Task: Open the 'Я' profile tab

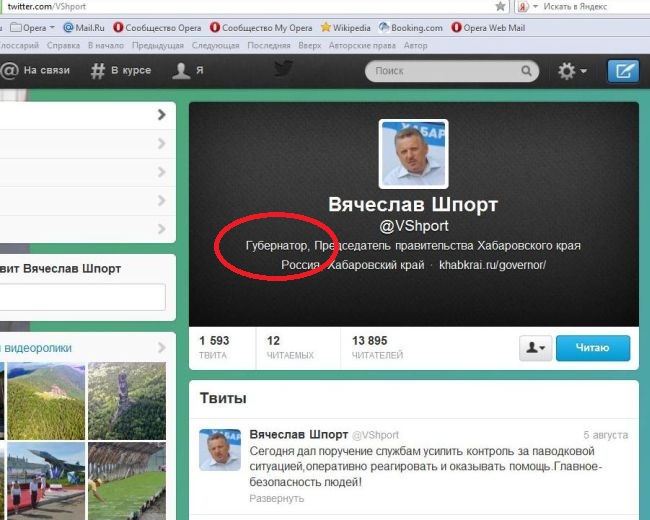Action: pyautogui.click(x=188, y=70)
